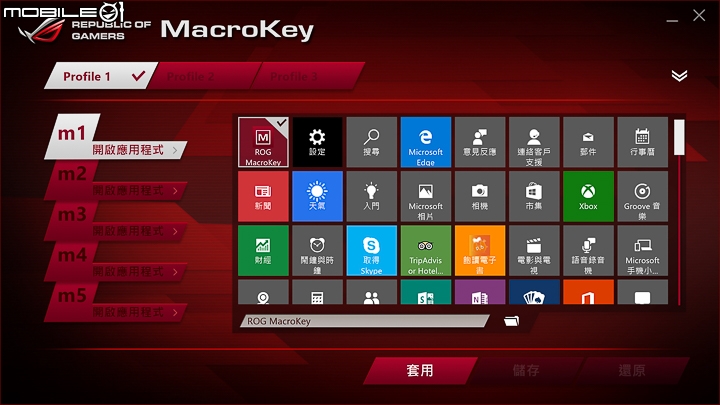Click the Save (儲存) button
The width and height of the screenshot is (720, 405).
coord(526,371)
